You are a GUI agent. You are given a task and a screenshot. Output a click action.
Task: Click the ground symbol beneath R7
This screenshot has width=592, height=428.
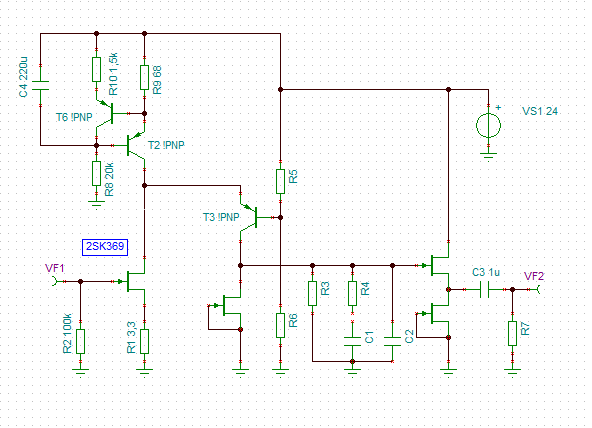(x=512, y=372)
